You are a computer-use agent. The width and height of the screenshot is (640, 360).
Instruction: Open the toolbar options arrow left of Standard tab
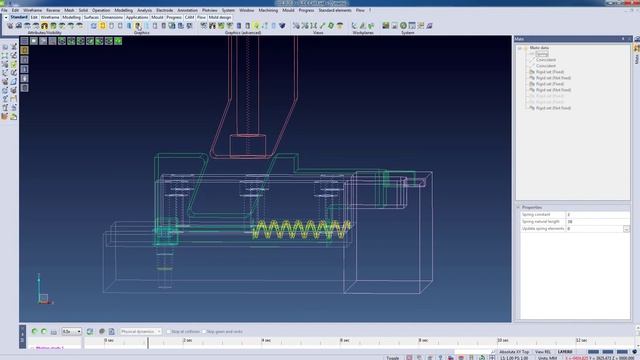6,18
